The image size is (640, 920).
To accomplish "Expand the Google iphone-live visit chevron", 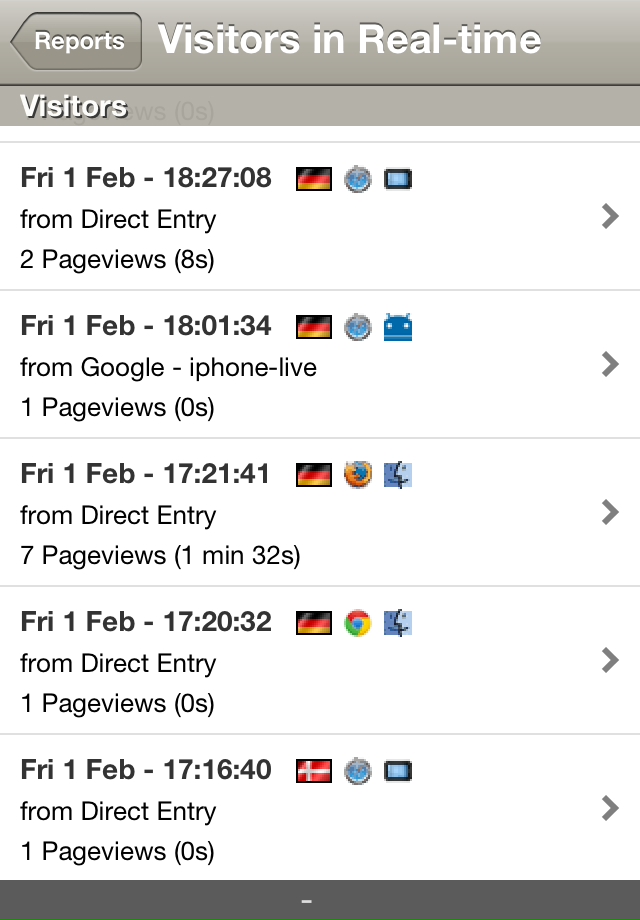I will point(611,364).
